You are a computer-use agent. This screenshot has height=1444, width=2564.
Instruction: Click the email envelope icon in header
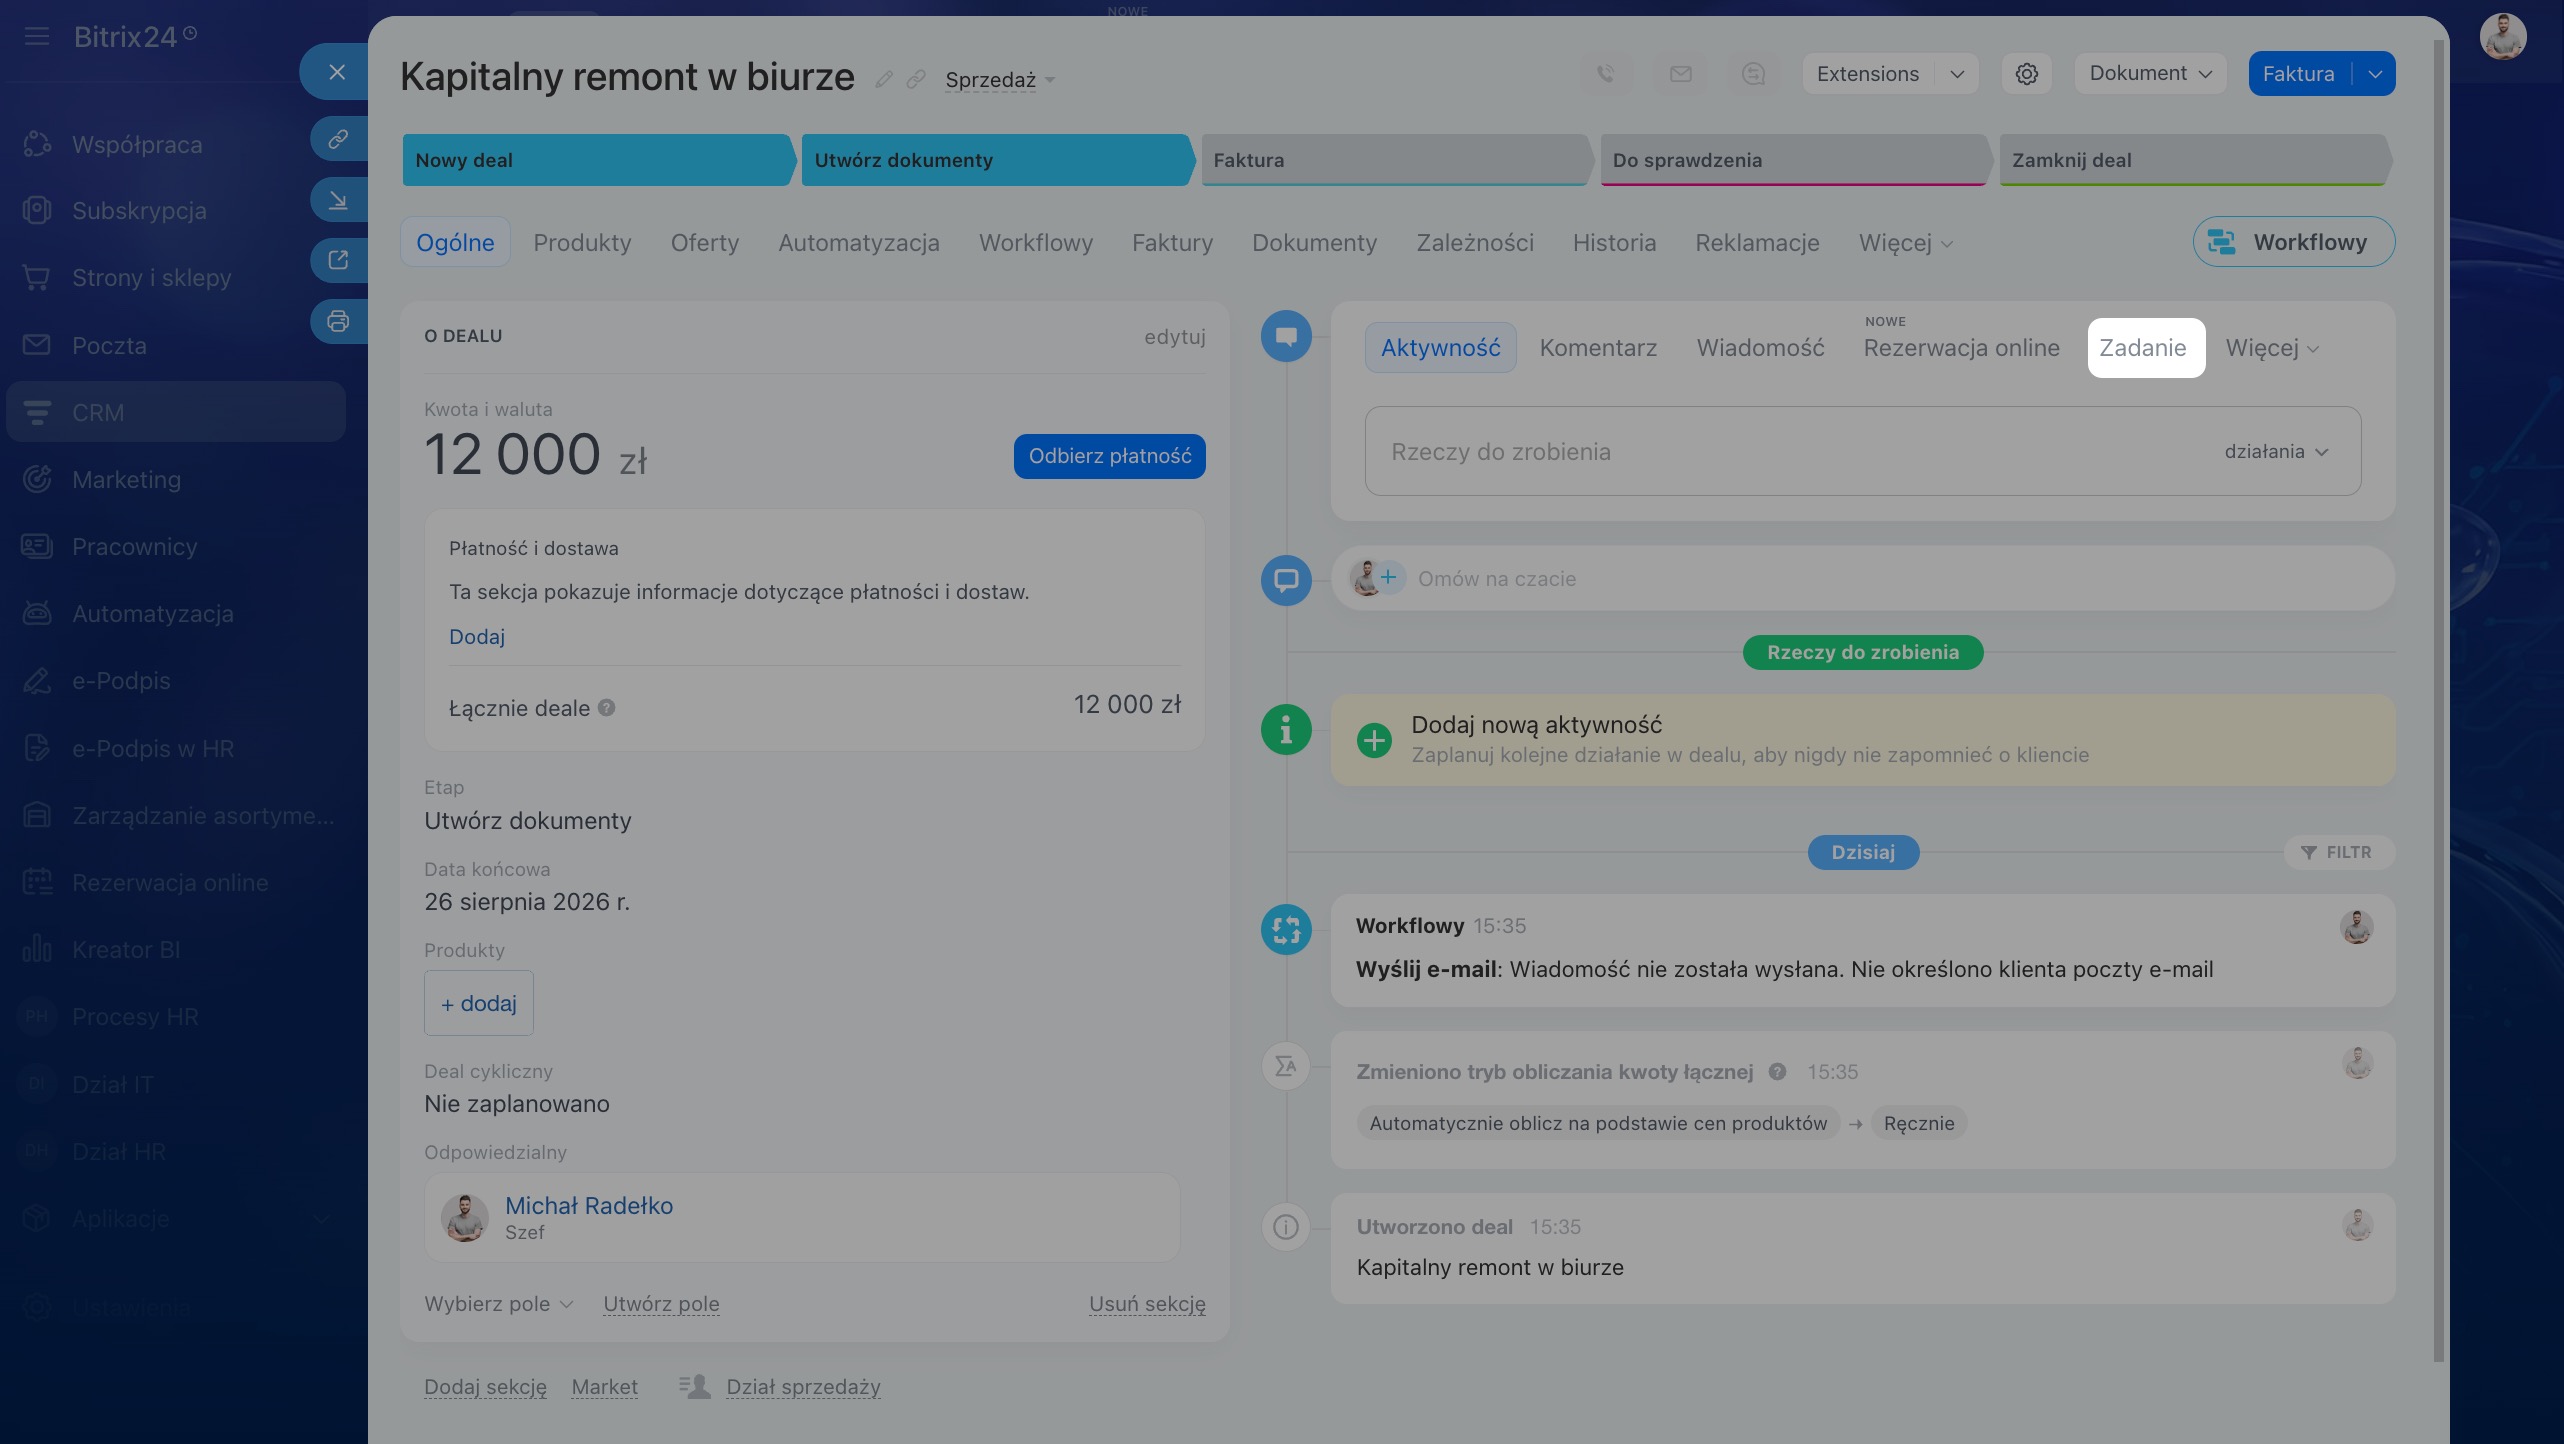tap(1680, 74)
